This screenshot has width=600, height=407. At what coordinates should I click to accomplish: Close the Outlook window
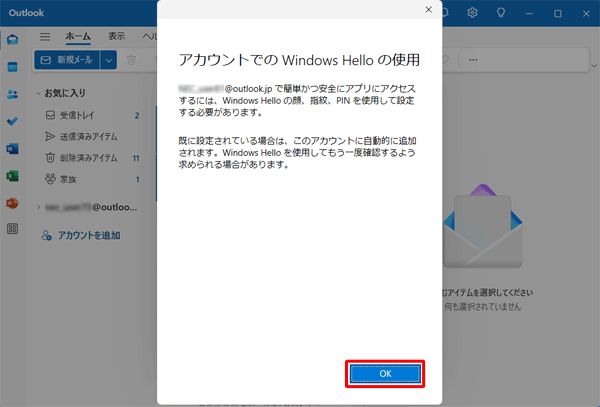click(586, 13)
